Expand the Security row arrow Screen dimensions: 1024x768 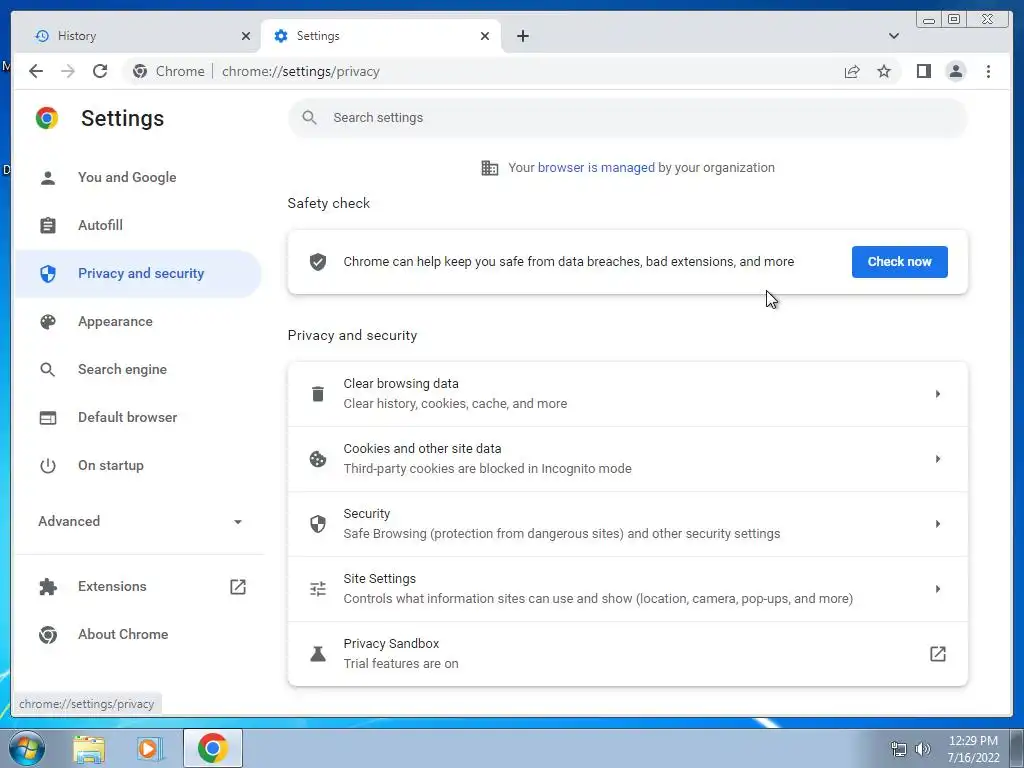938,524
